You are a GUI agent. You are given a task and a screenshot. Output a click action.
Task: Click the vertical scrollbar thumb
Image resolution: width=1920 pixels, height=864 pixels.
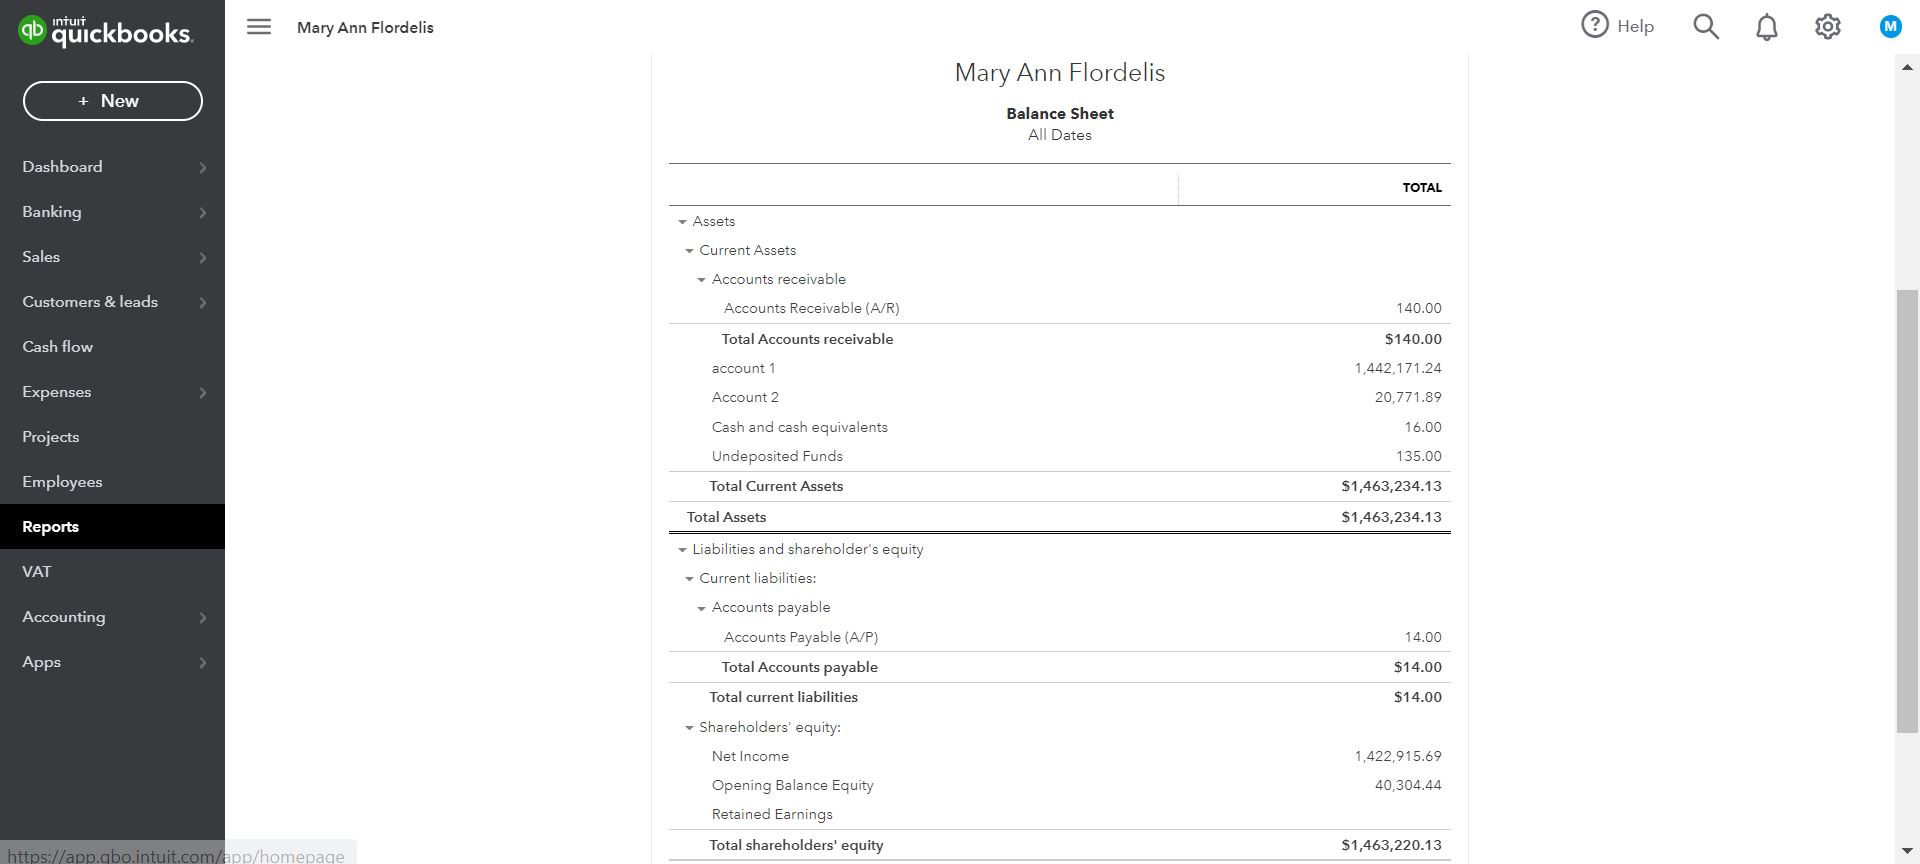(1906, 510)
